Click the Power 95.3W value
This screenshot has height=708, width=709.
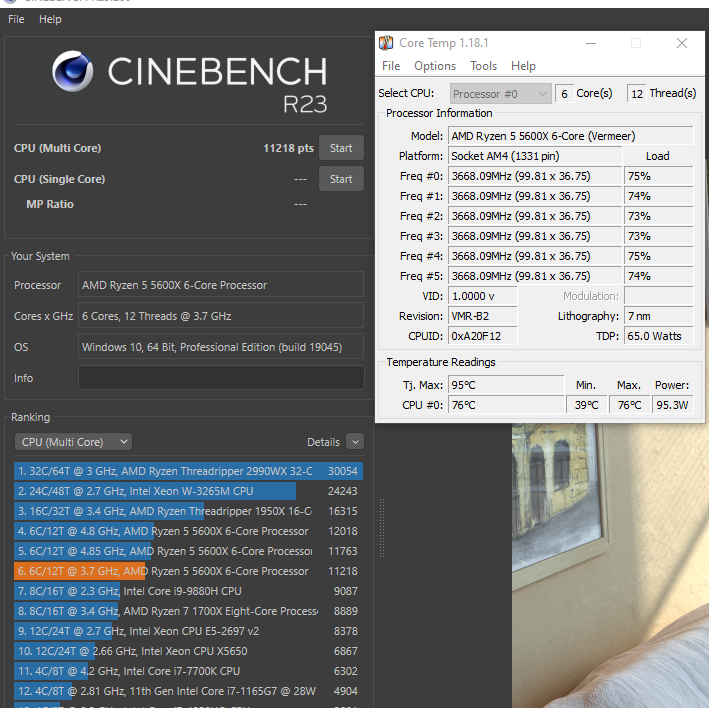(672, 405)
